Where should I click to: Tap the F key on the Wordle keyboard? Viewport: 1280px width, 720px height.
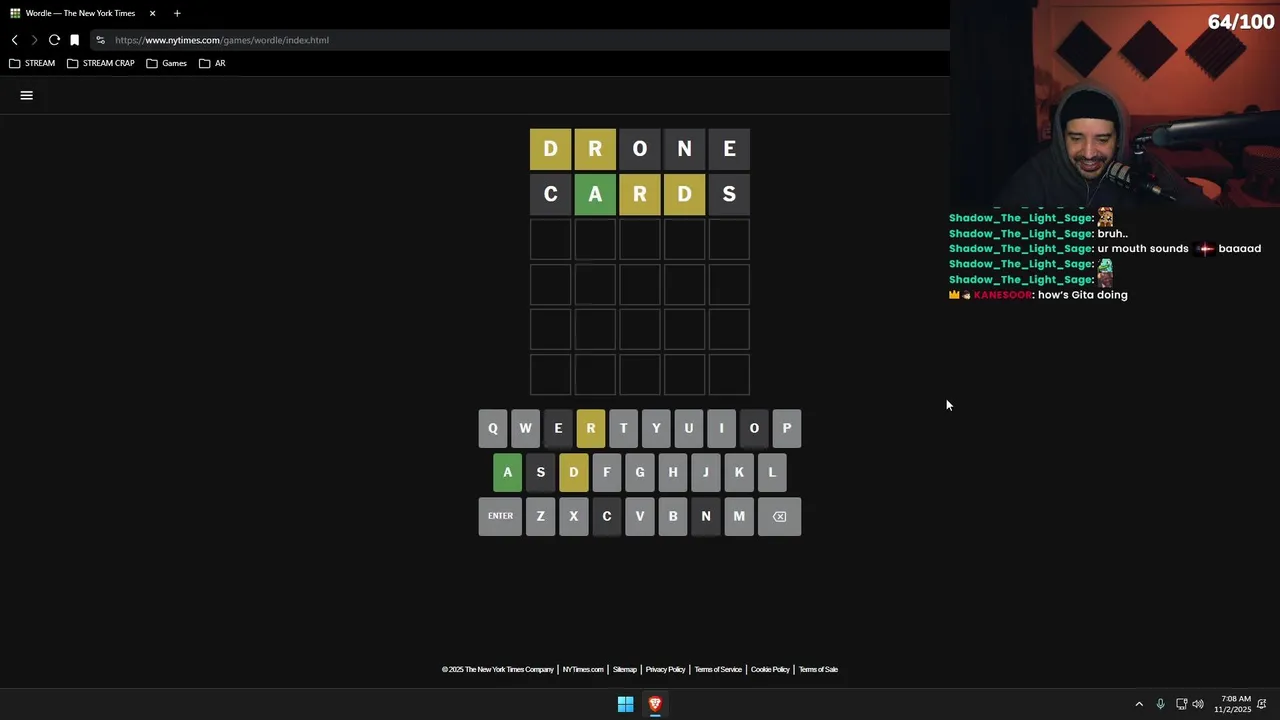pos(606,472)
